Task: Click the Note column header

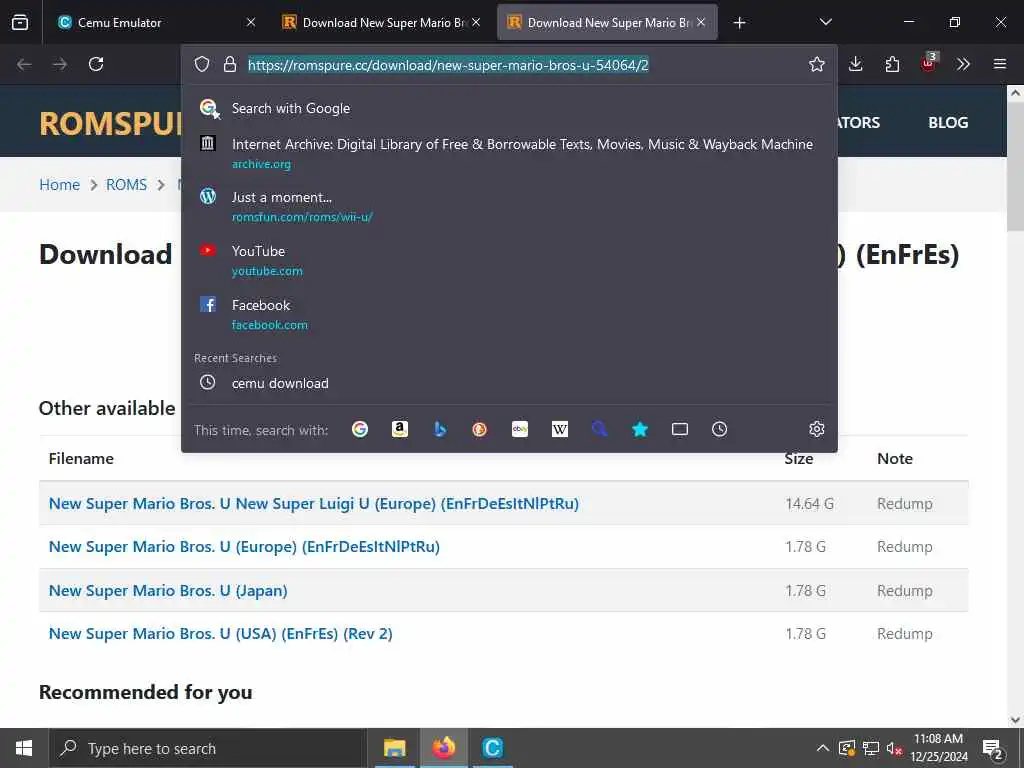Action: (x=895, y=458)
